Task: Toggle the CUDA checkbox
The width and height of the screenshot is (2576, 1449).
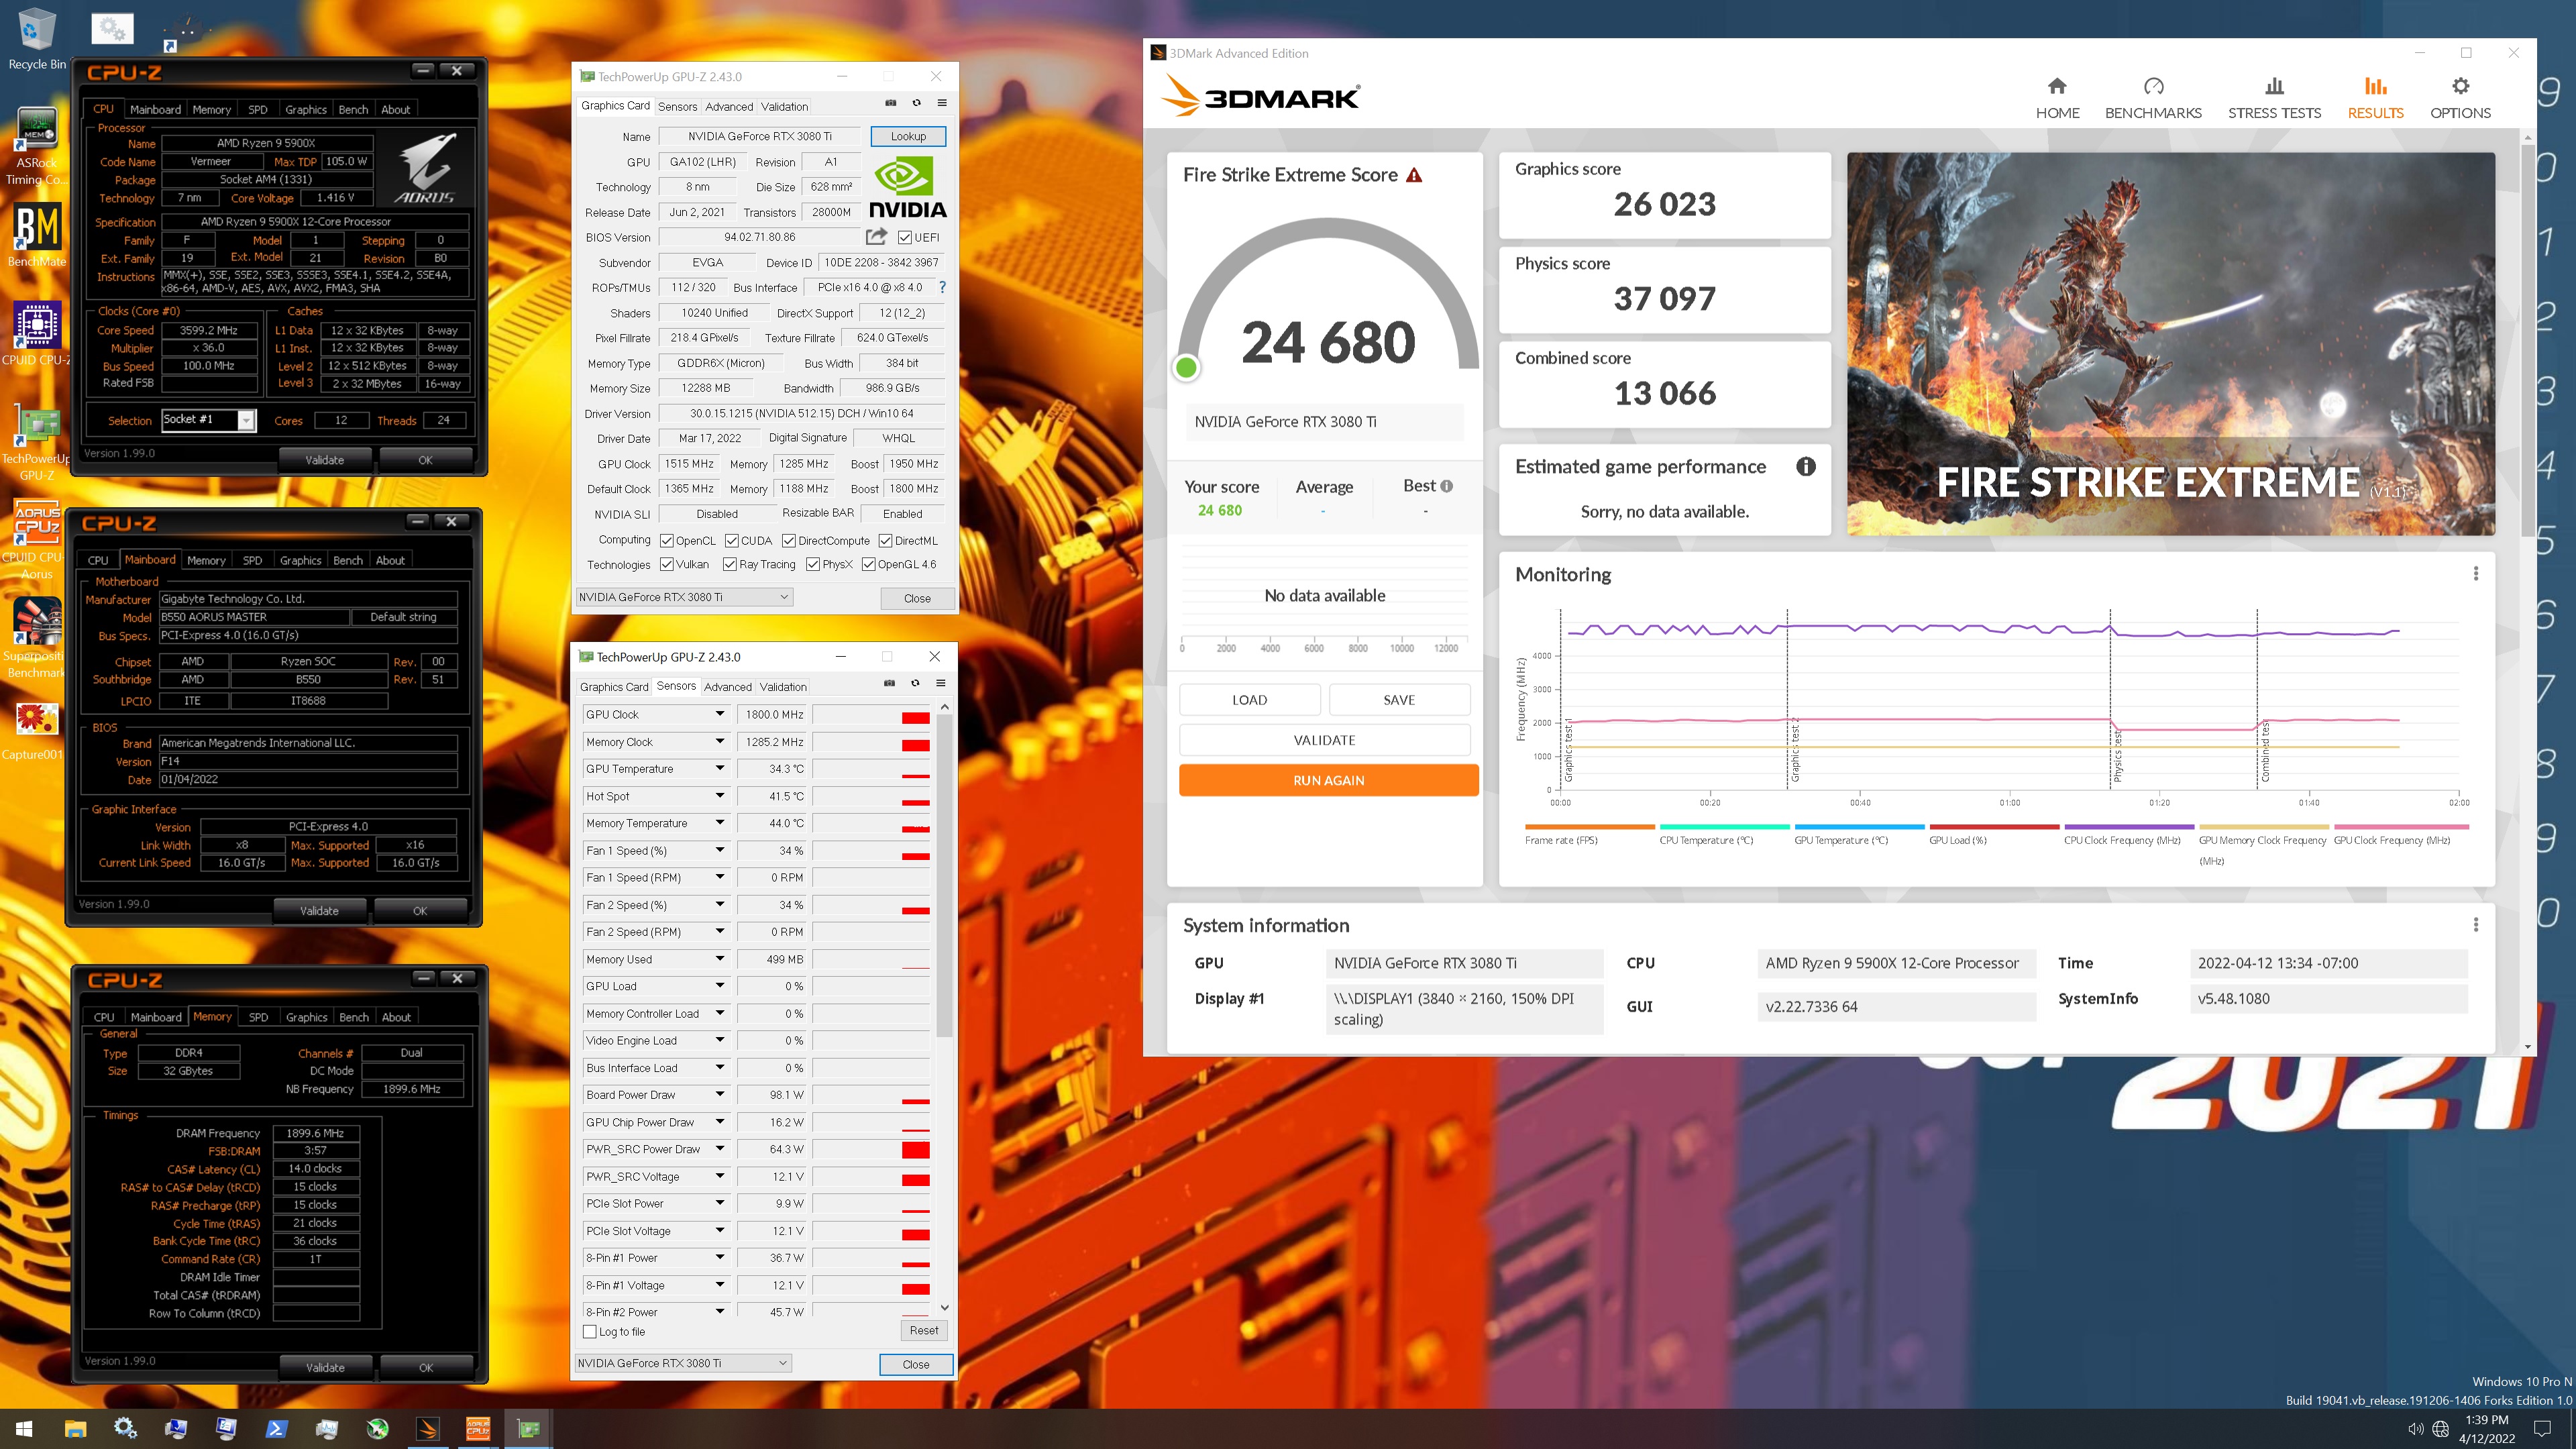Action: (x=732, y=541)
